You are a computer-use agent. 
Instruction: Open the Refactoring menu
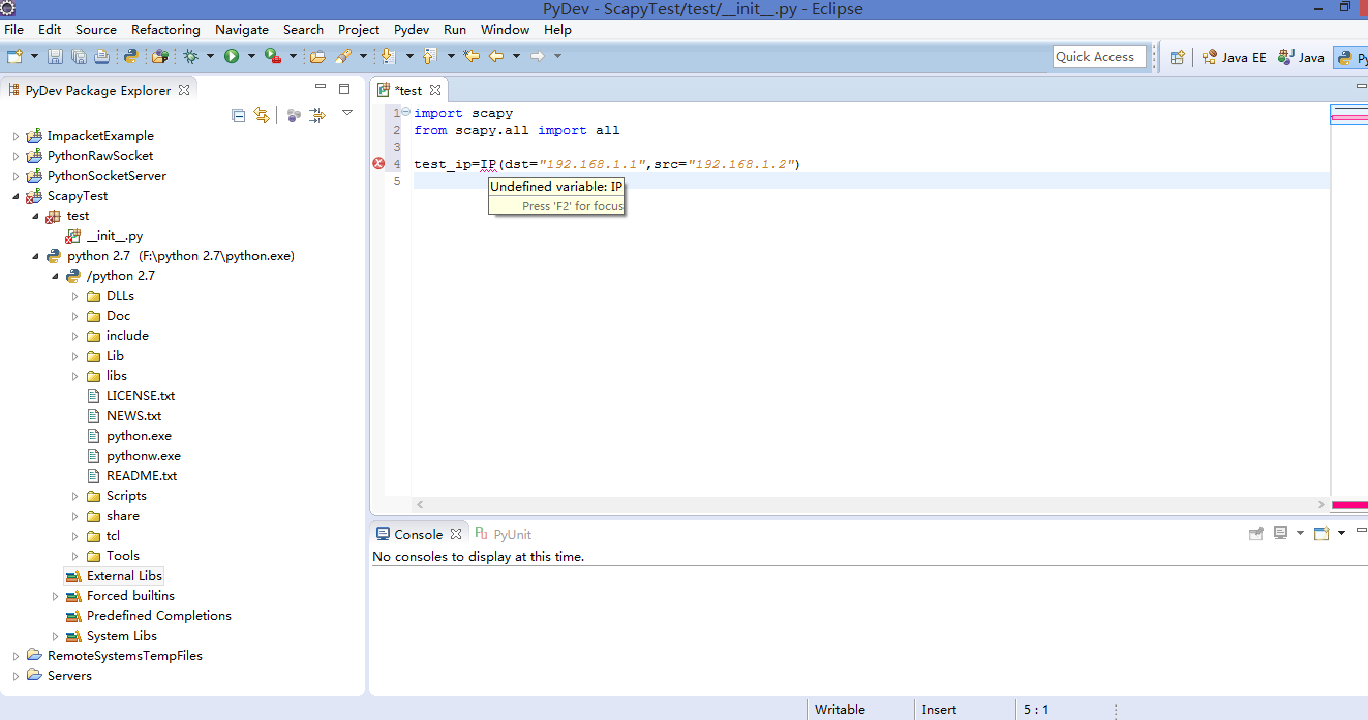pyautogui.click(x=166, y=29)
